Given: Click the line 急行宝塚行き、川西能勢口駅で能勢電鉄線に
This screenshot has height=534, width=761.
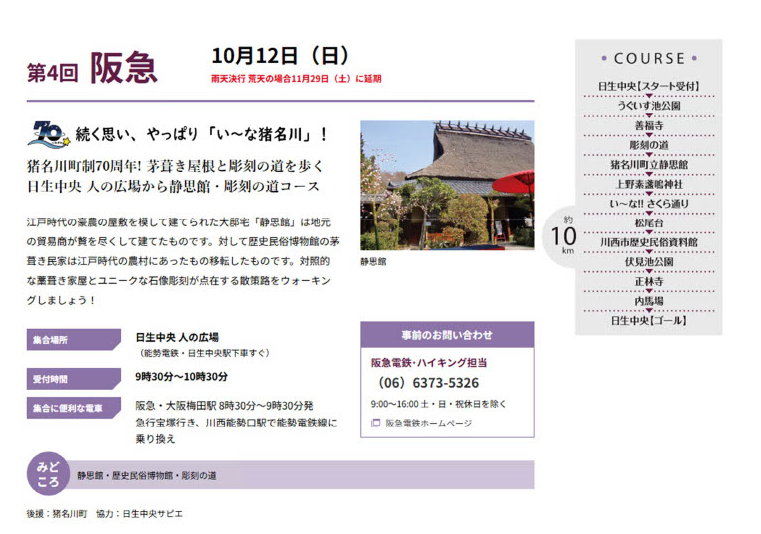Looking at the screenshot, I should point(236,423).
